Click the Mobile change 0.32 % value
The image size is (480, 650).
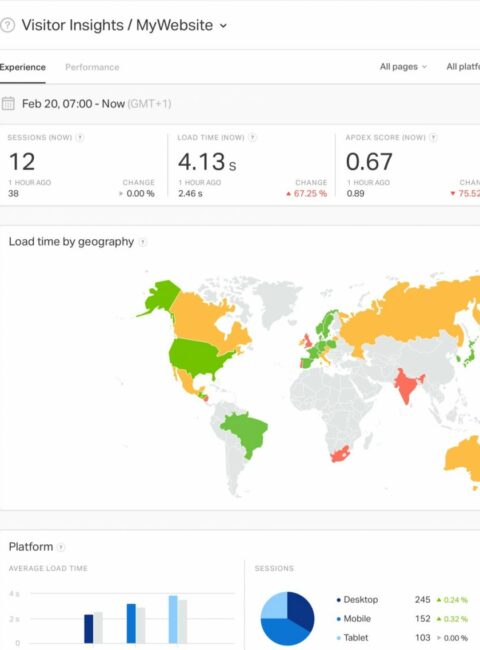tap(452, 619)
